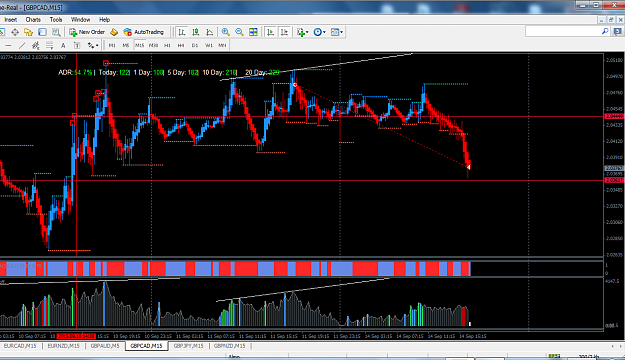Open the Insert menu
The width and height of the screenshot is (625, 360).
point(11,20)
